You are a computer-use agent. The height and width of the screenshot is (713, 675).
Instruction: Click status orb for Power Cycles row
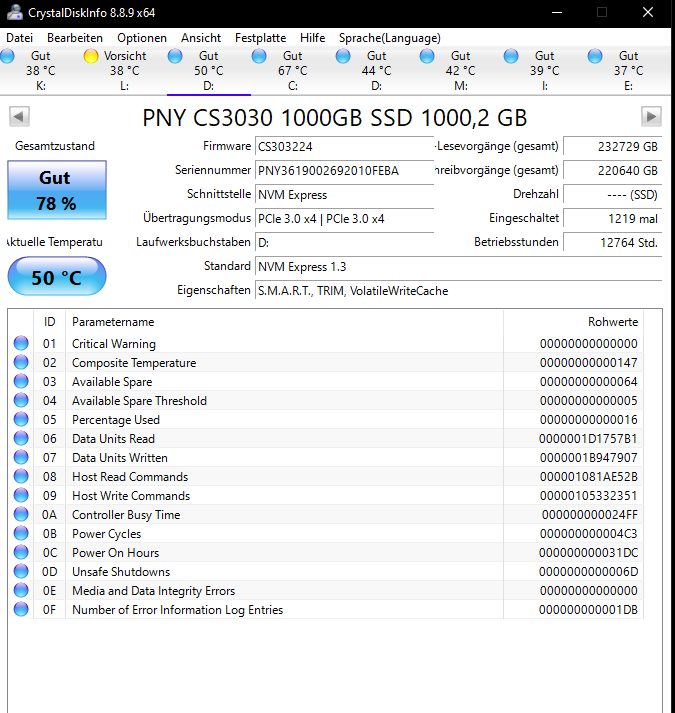[21, 533]
